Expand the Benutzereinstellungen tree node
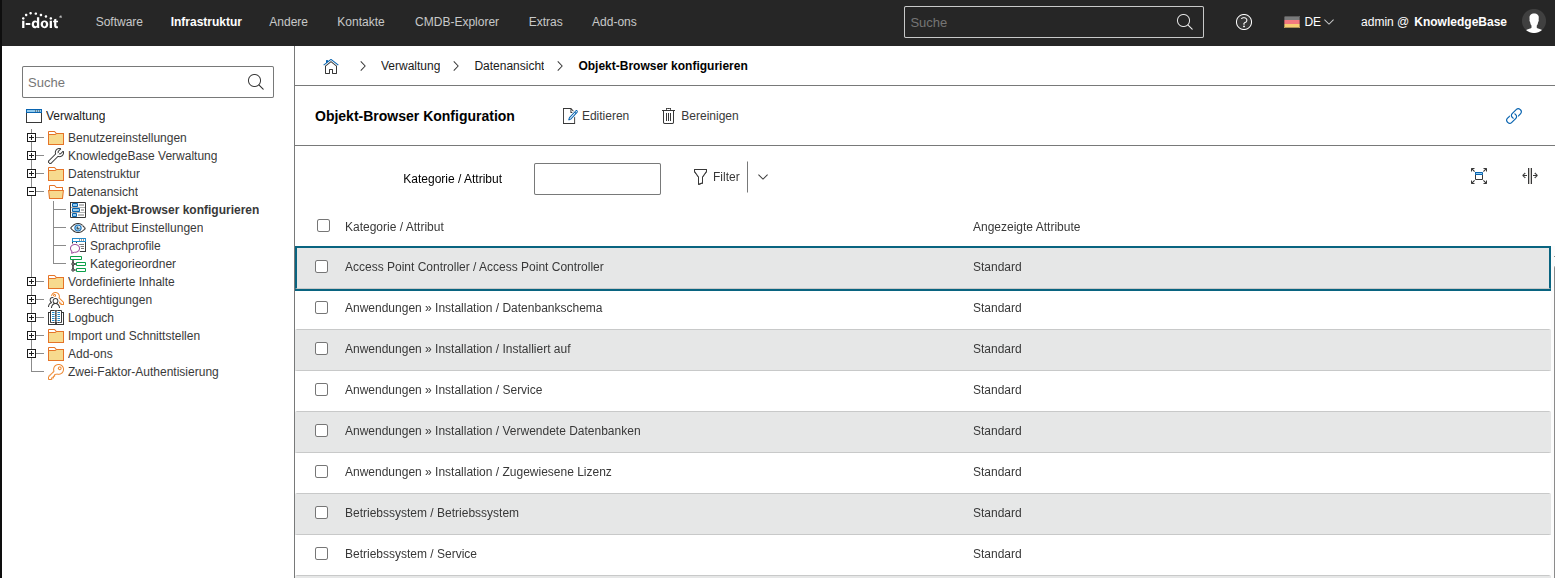The image size is (1555, 578). click(x=32, y=138)
